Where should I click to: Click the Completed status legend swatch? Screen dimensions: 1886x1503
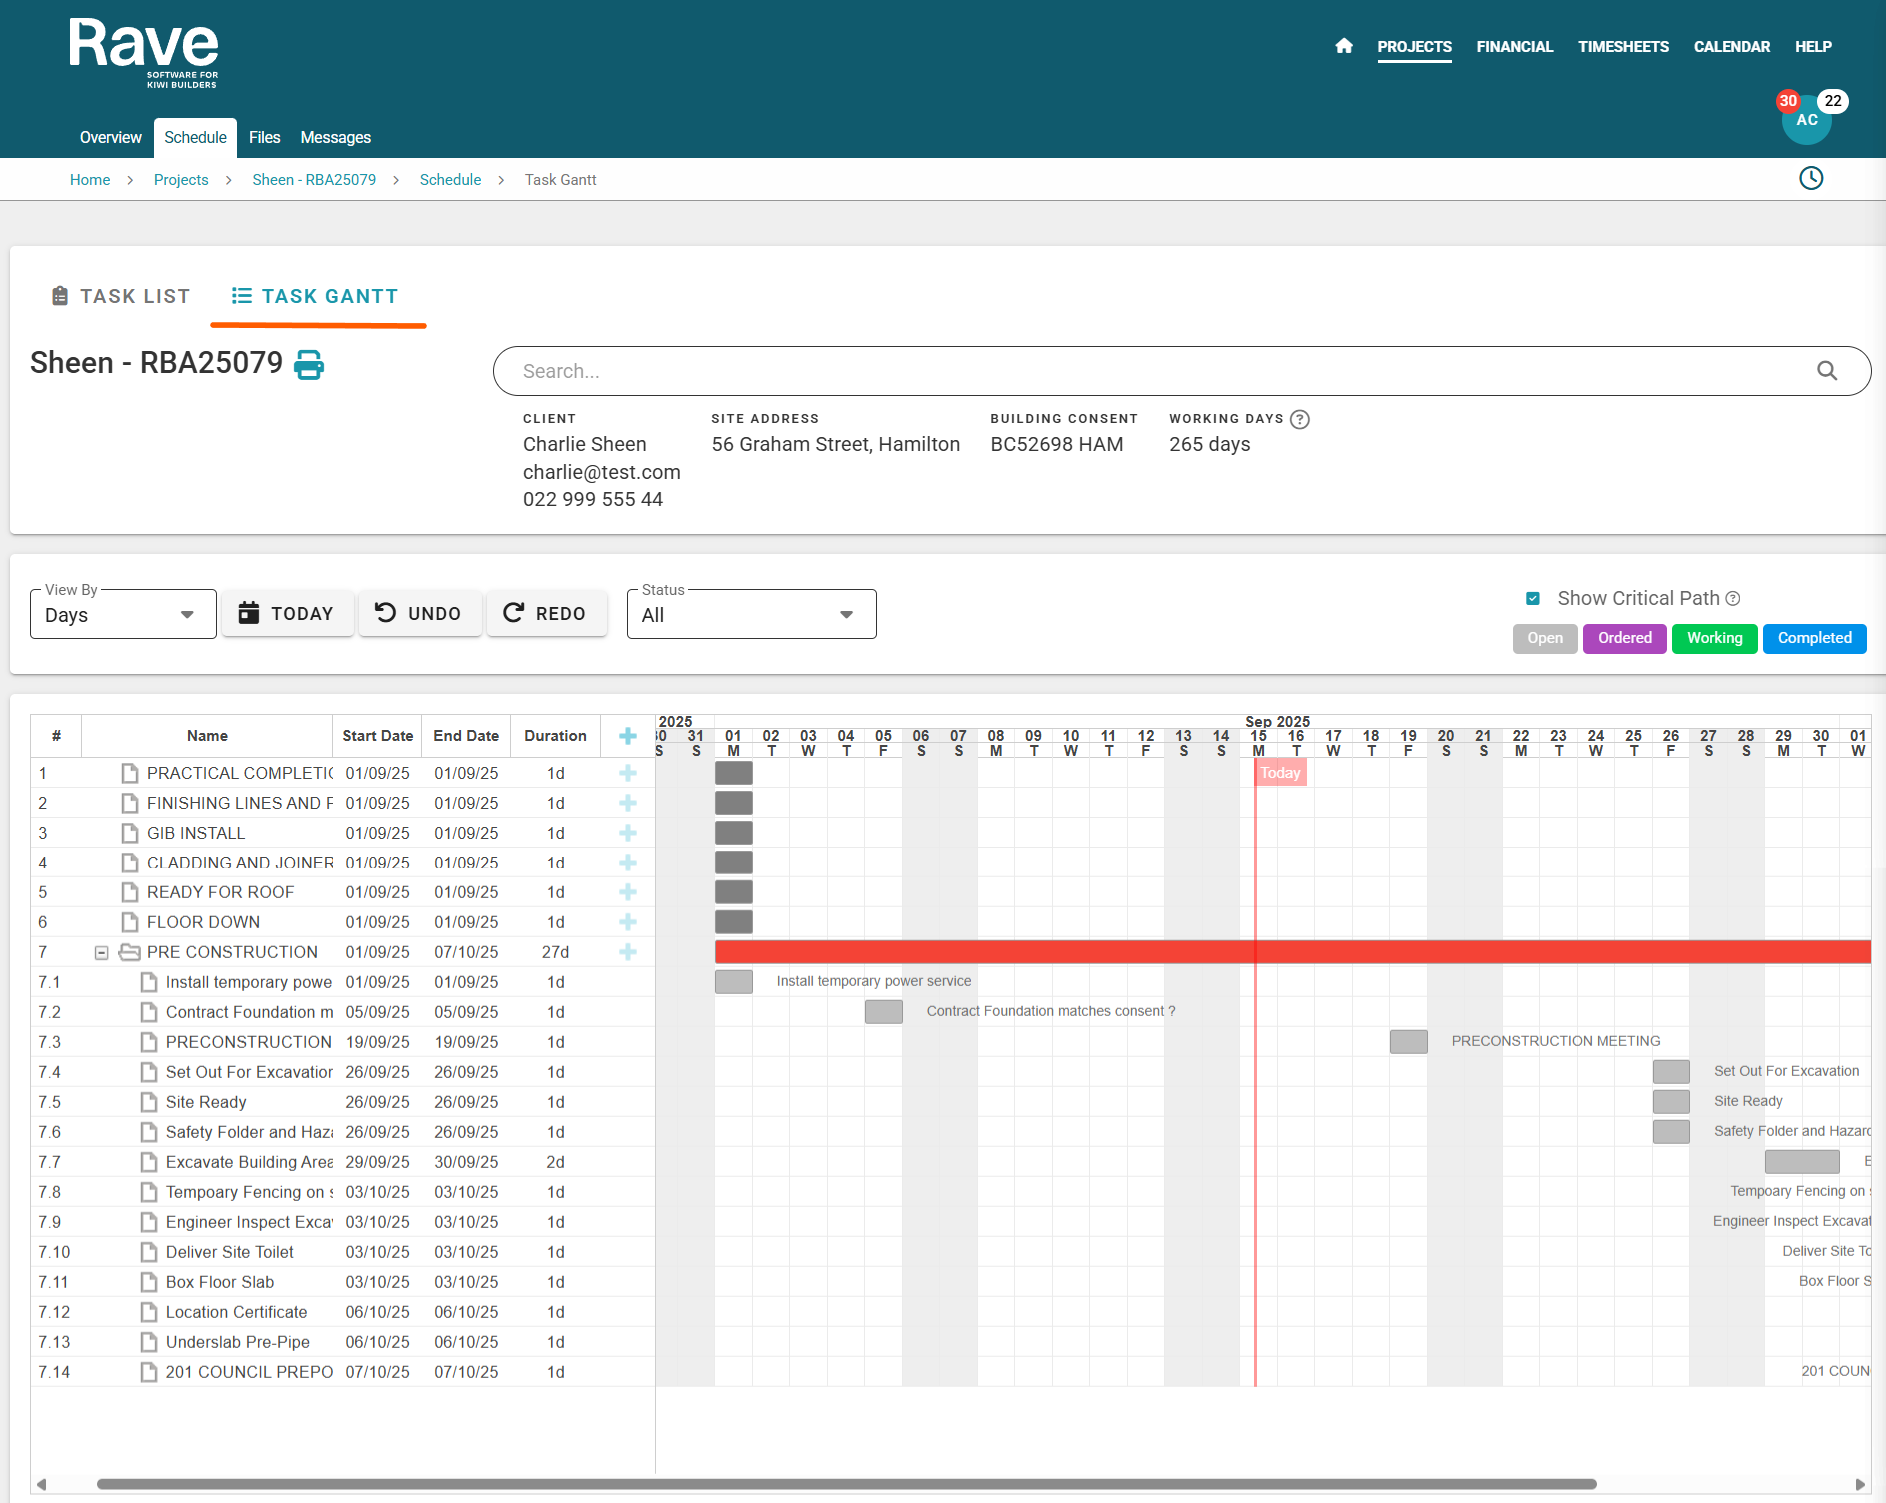pos(1814,638)
